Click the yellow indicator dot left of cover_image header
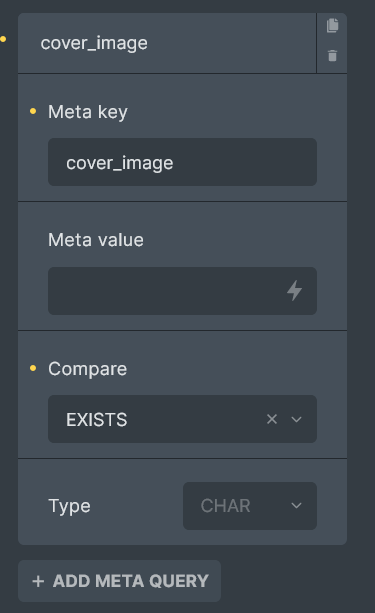 pyautogui.click(x=3, y=39)
